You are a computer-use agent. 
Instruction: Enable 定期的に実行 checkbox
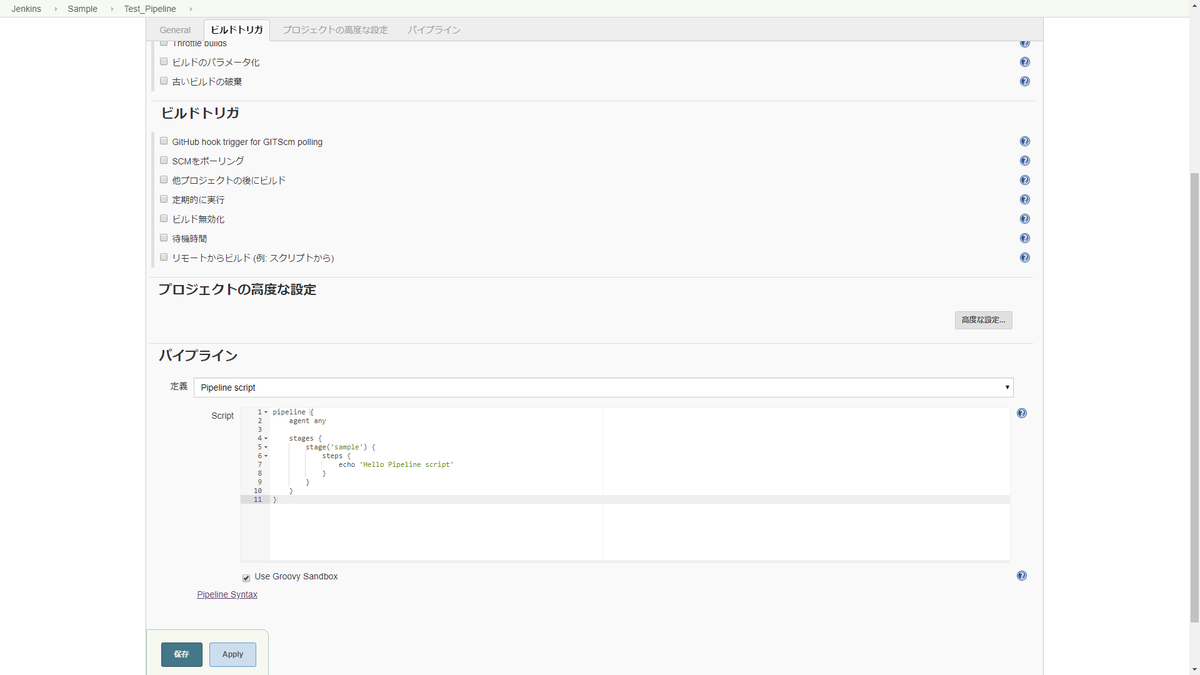pyautogui.click(x=164, y=199)
